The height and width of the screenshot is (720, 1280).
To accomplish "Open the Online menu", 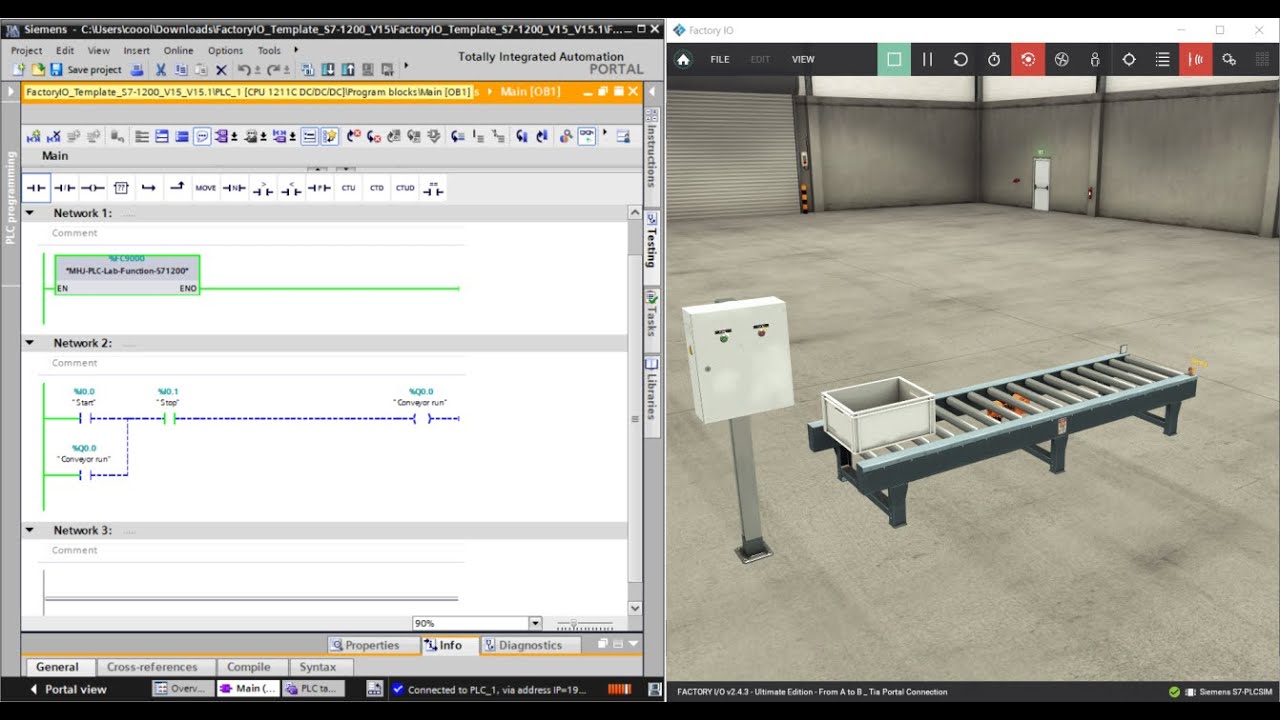I will coord(178,50).
